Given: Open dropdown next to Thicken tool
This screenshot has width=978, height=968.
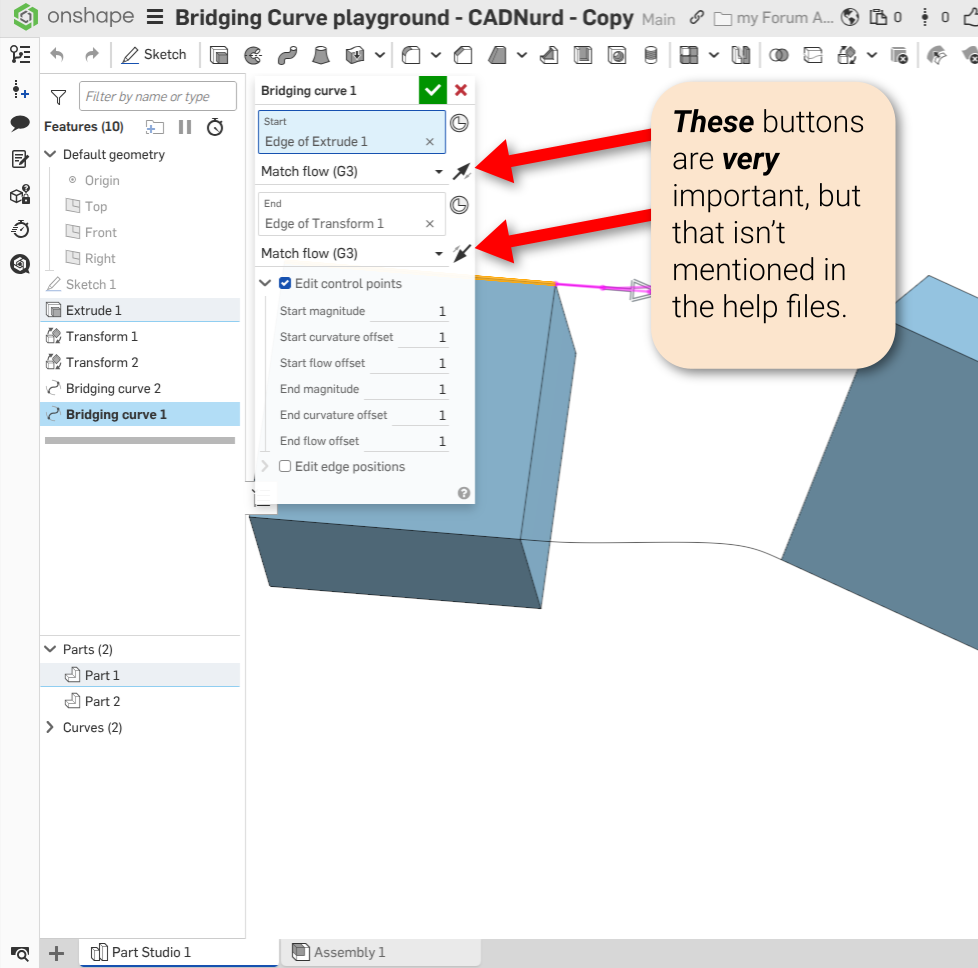Looking at the screenshot, I should pos(379,56).
